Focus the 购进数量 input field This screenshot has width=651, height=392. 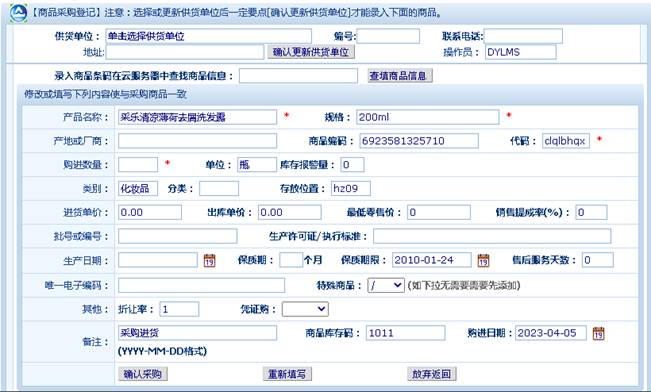tap(138, 164)
